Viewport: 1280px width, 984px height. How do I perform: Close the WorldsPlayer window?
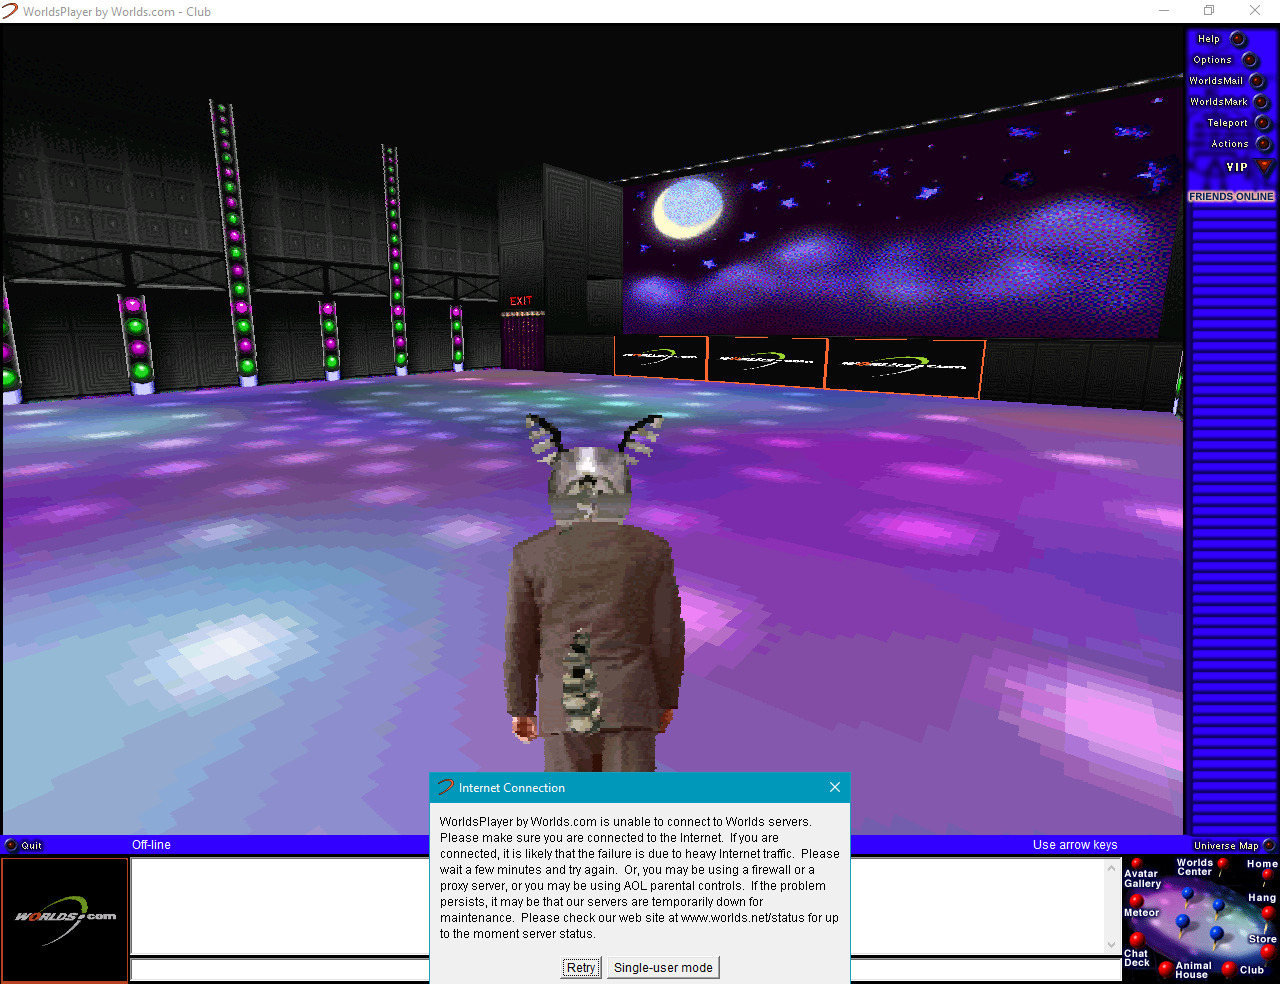[x=1255, y=11]
